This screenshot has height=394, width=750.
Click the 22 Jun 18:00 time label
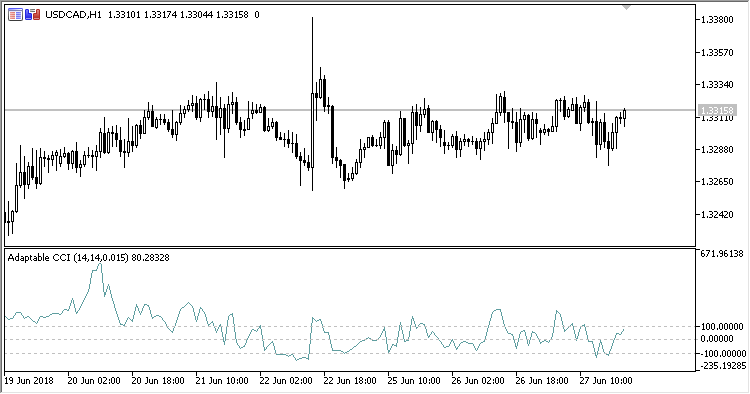[x=350, y=381]
